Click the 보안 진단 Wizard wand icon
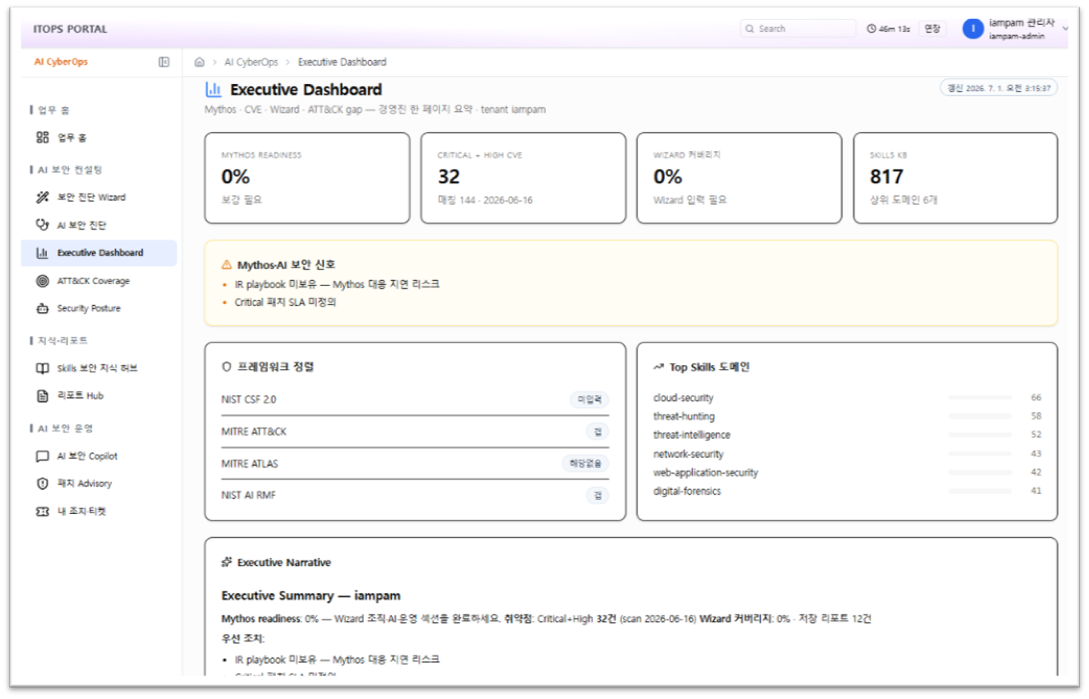 [x=42, y=197]
